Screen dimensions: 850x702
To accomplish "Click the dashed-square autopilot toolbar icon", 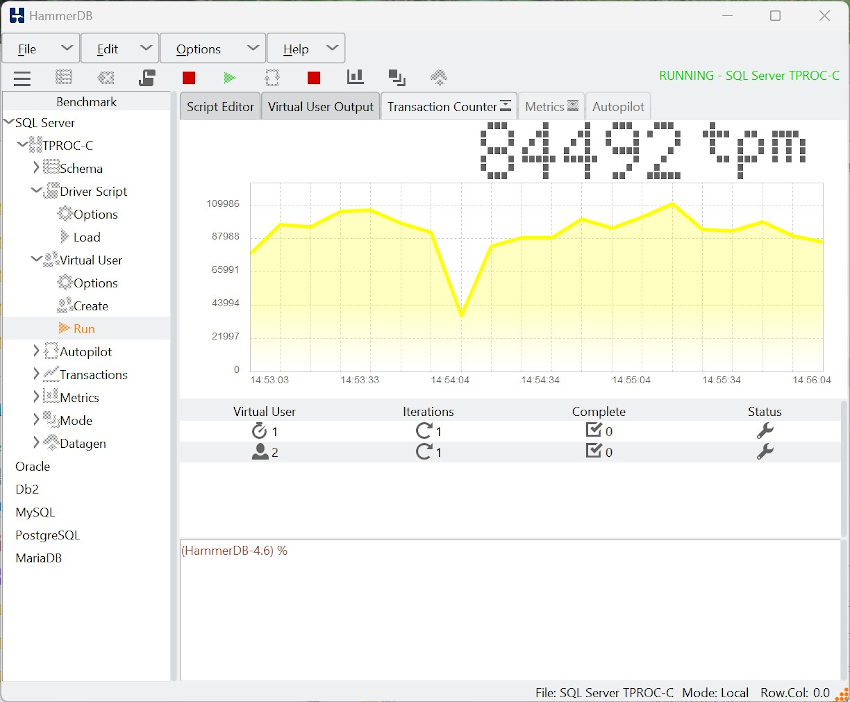I will coord(272,78).
